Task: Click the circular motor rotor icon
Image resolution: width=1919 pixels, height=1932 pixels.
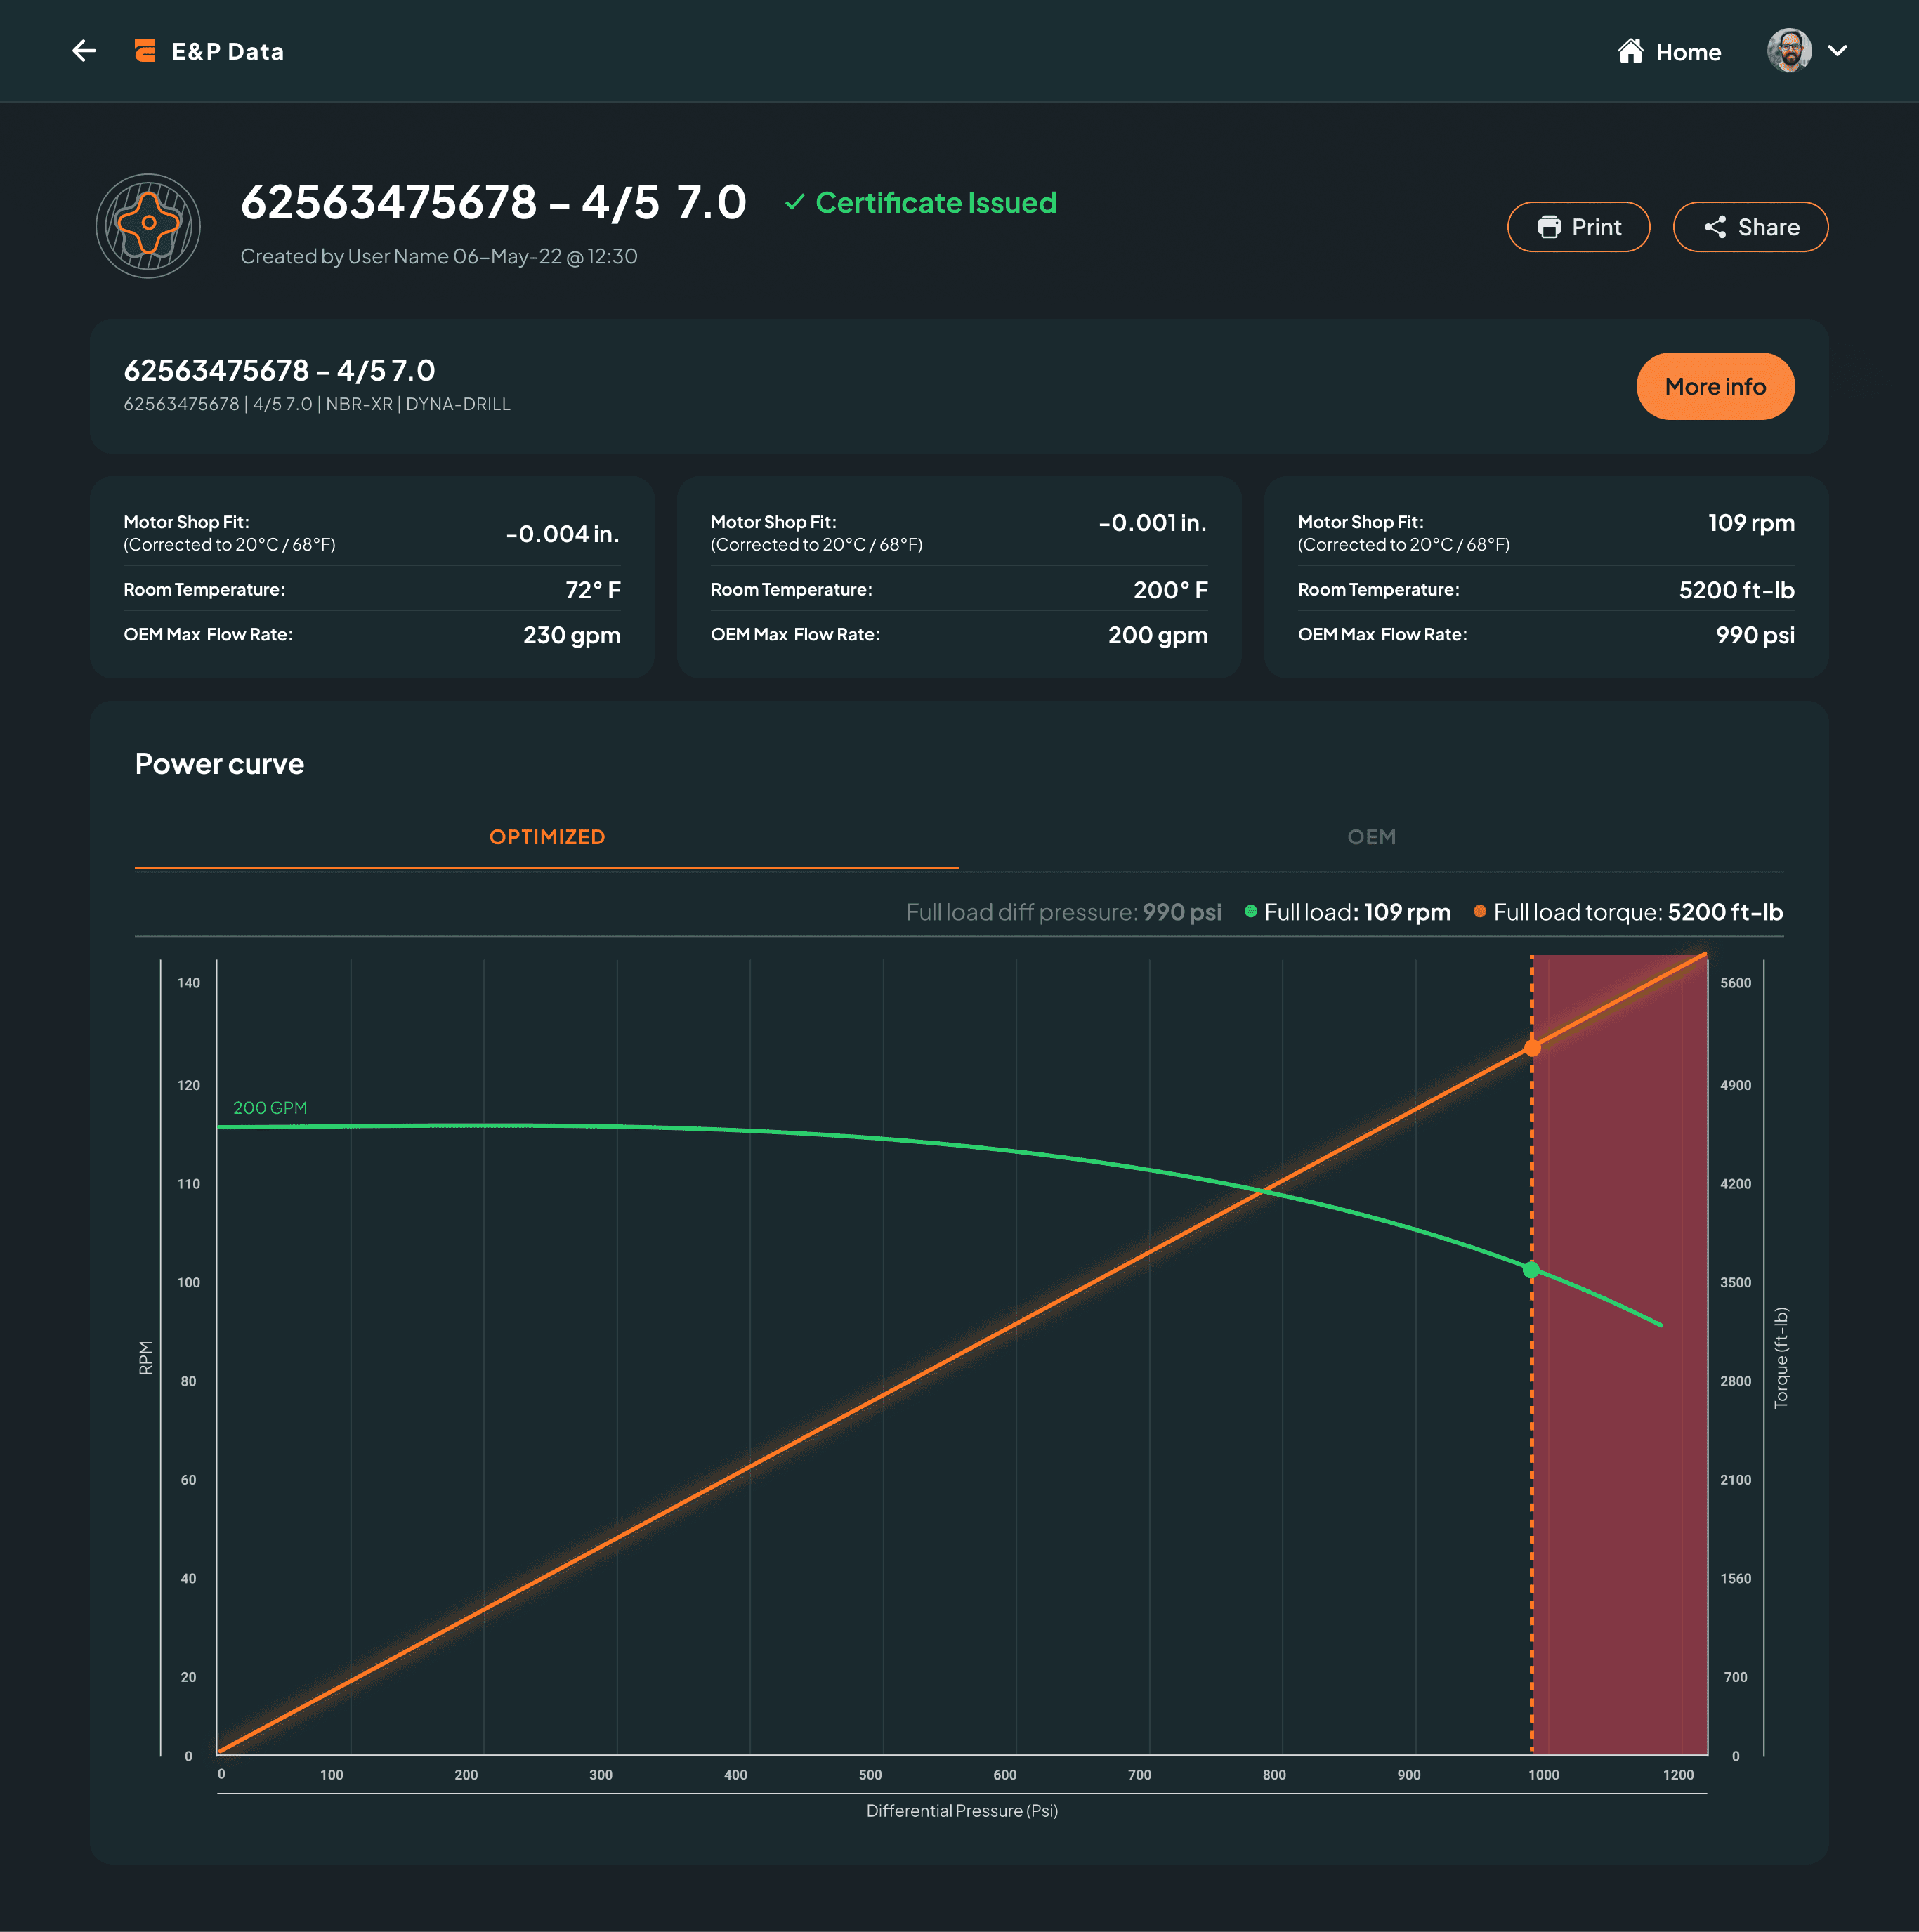Action: point(148,226)
